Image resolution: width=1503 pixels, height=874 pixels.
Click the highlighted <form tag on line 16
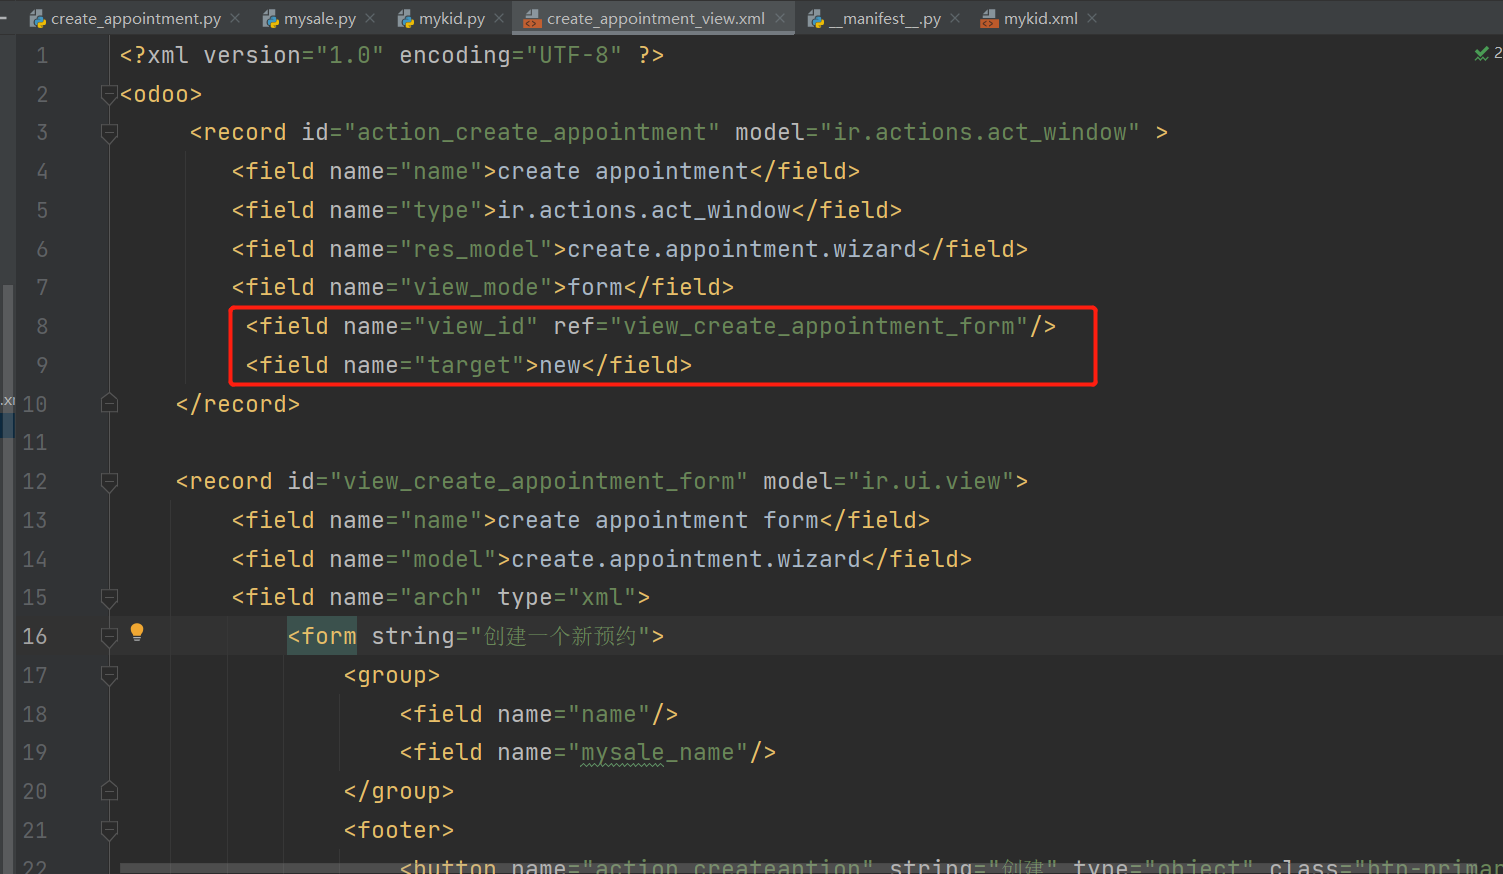coord(322,636)
